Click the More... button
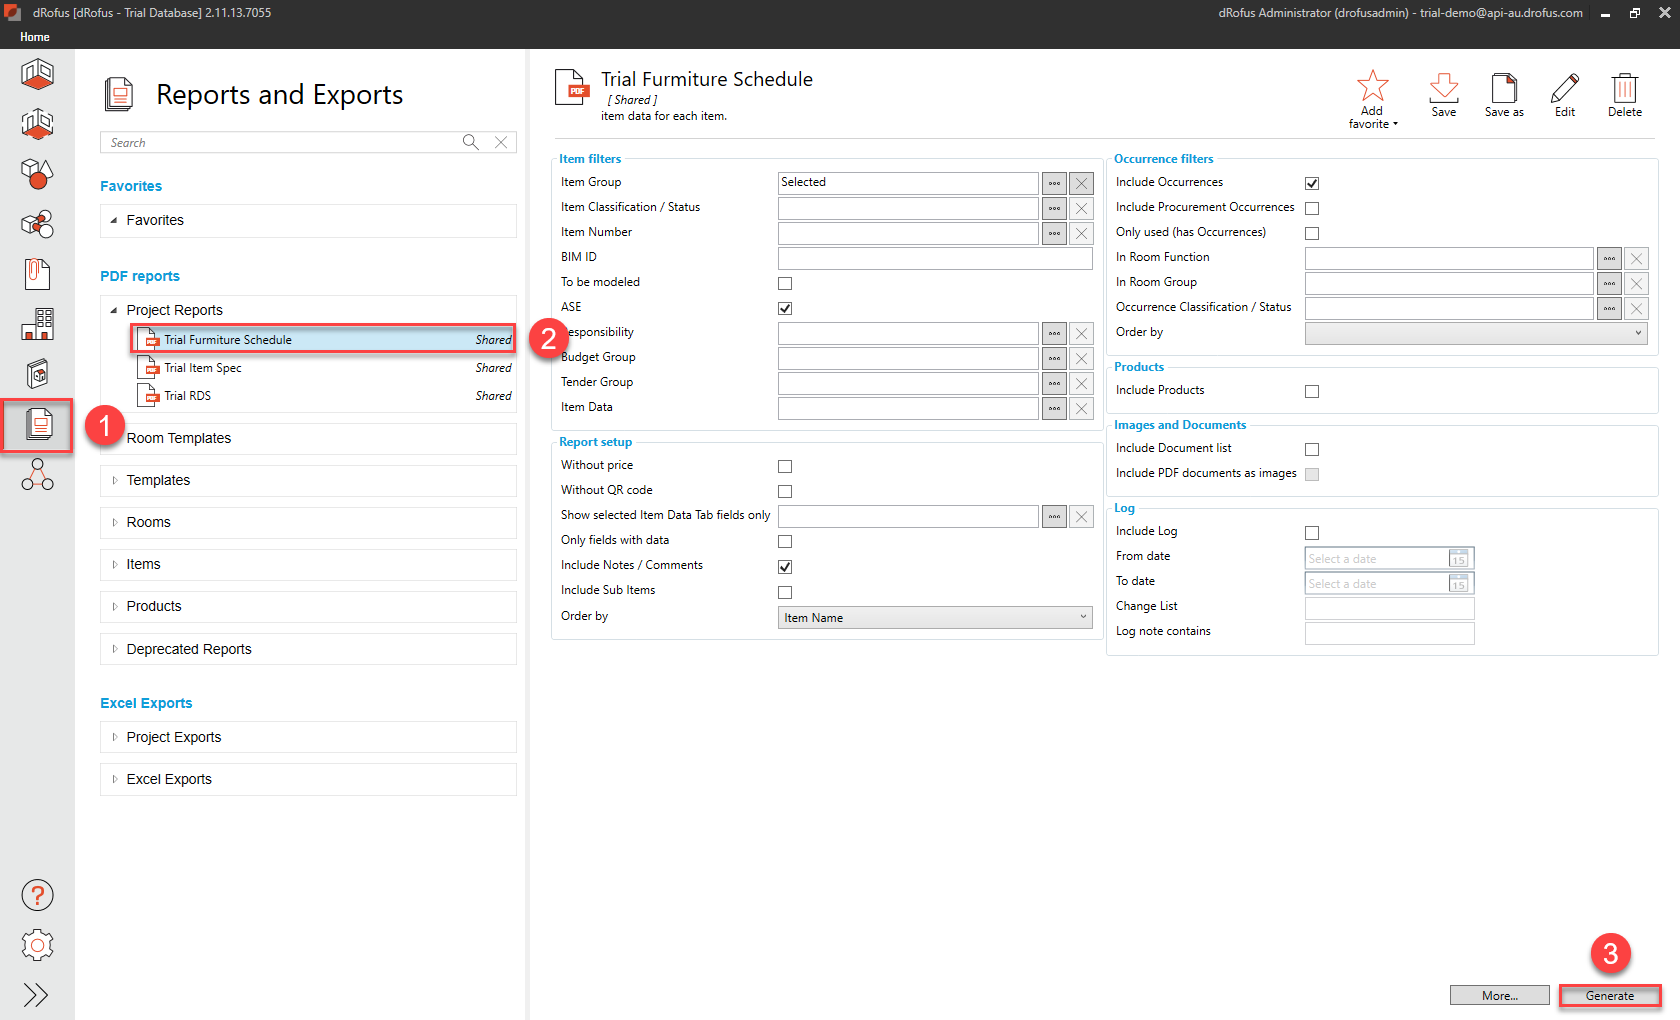This screenshot has width=1680, height=1020. tap(1499, 996)
